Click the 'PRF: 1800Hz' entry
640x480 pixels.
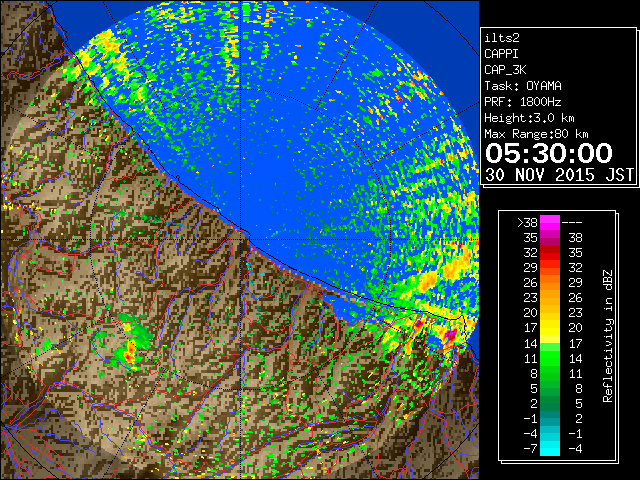point(523,102)
